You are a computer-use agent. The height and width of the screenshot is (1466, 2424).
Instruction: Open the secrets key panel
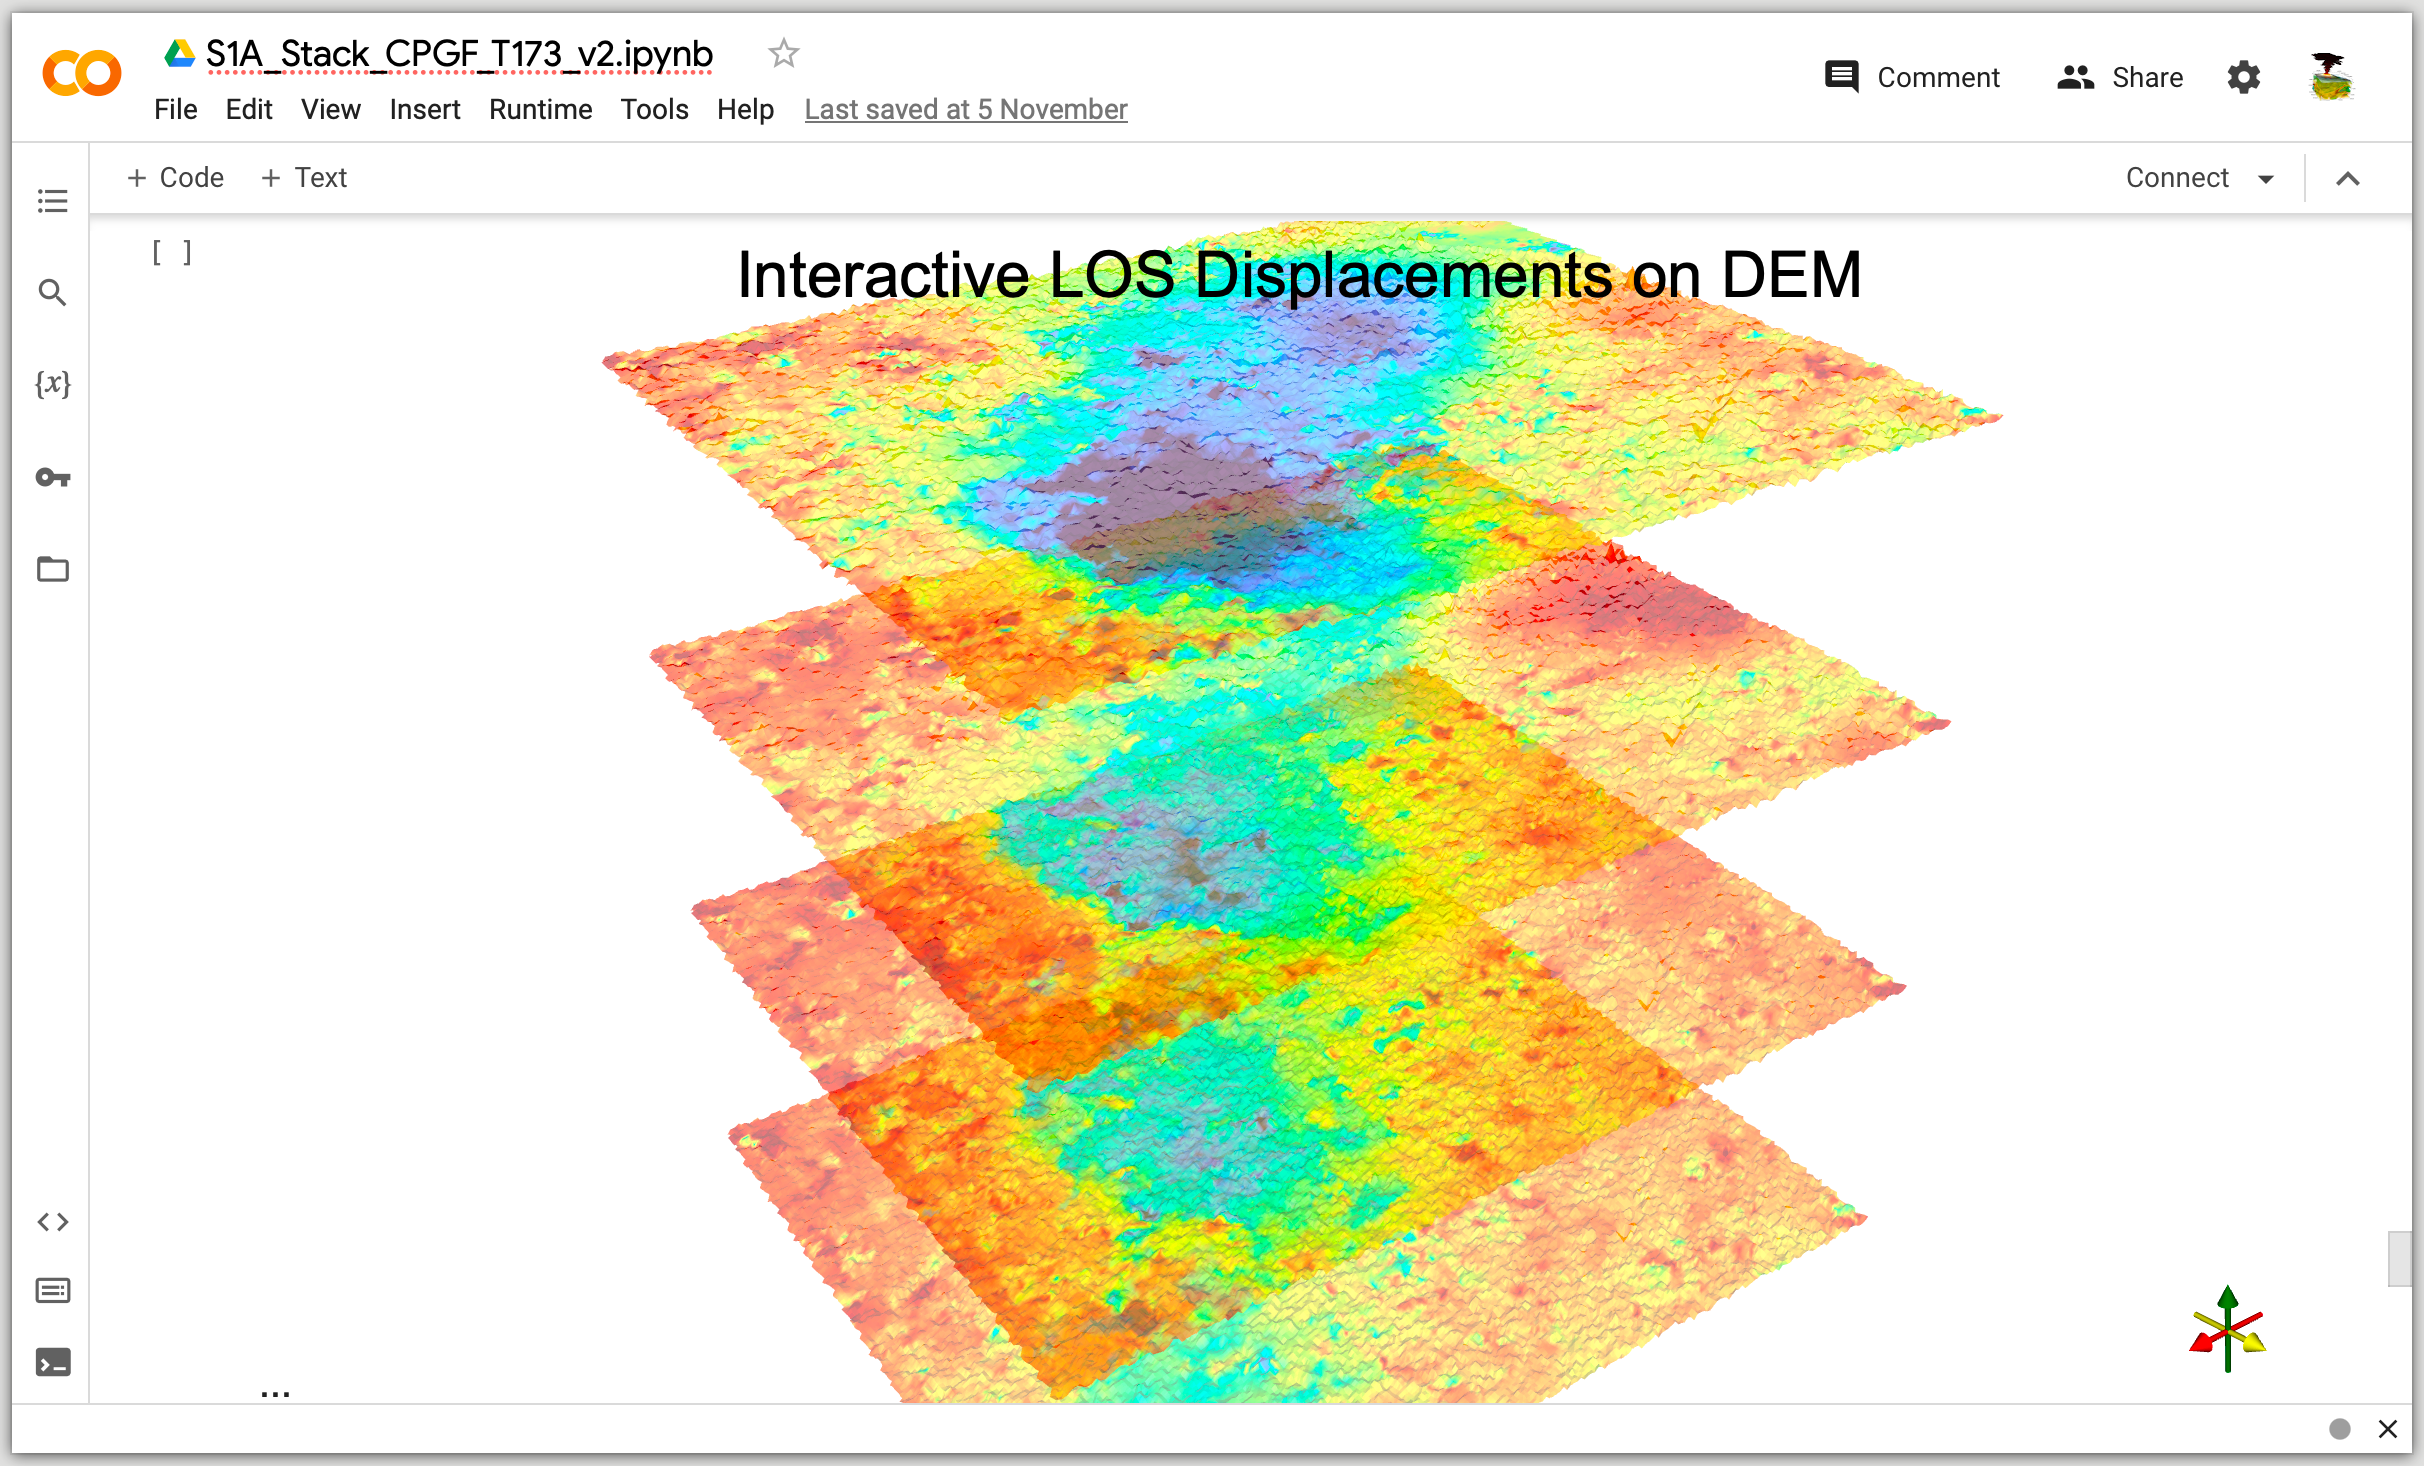pyautogui.click(x=52, y=477)
